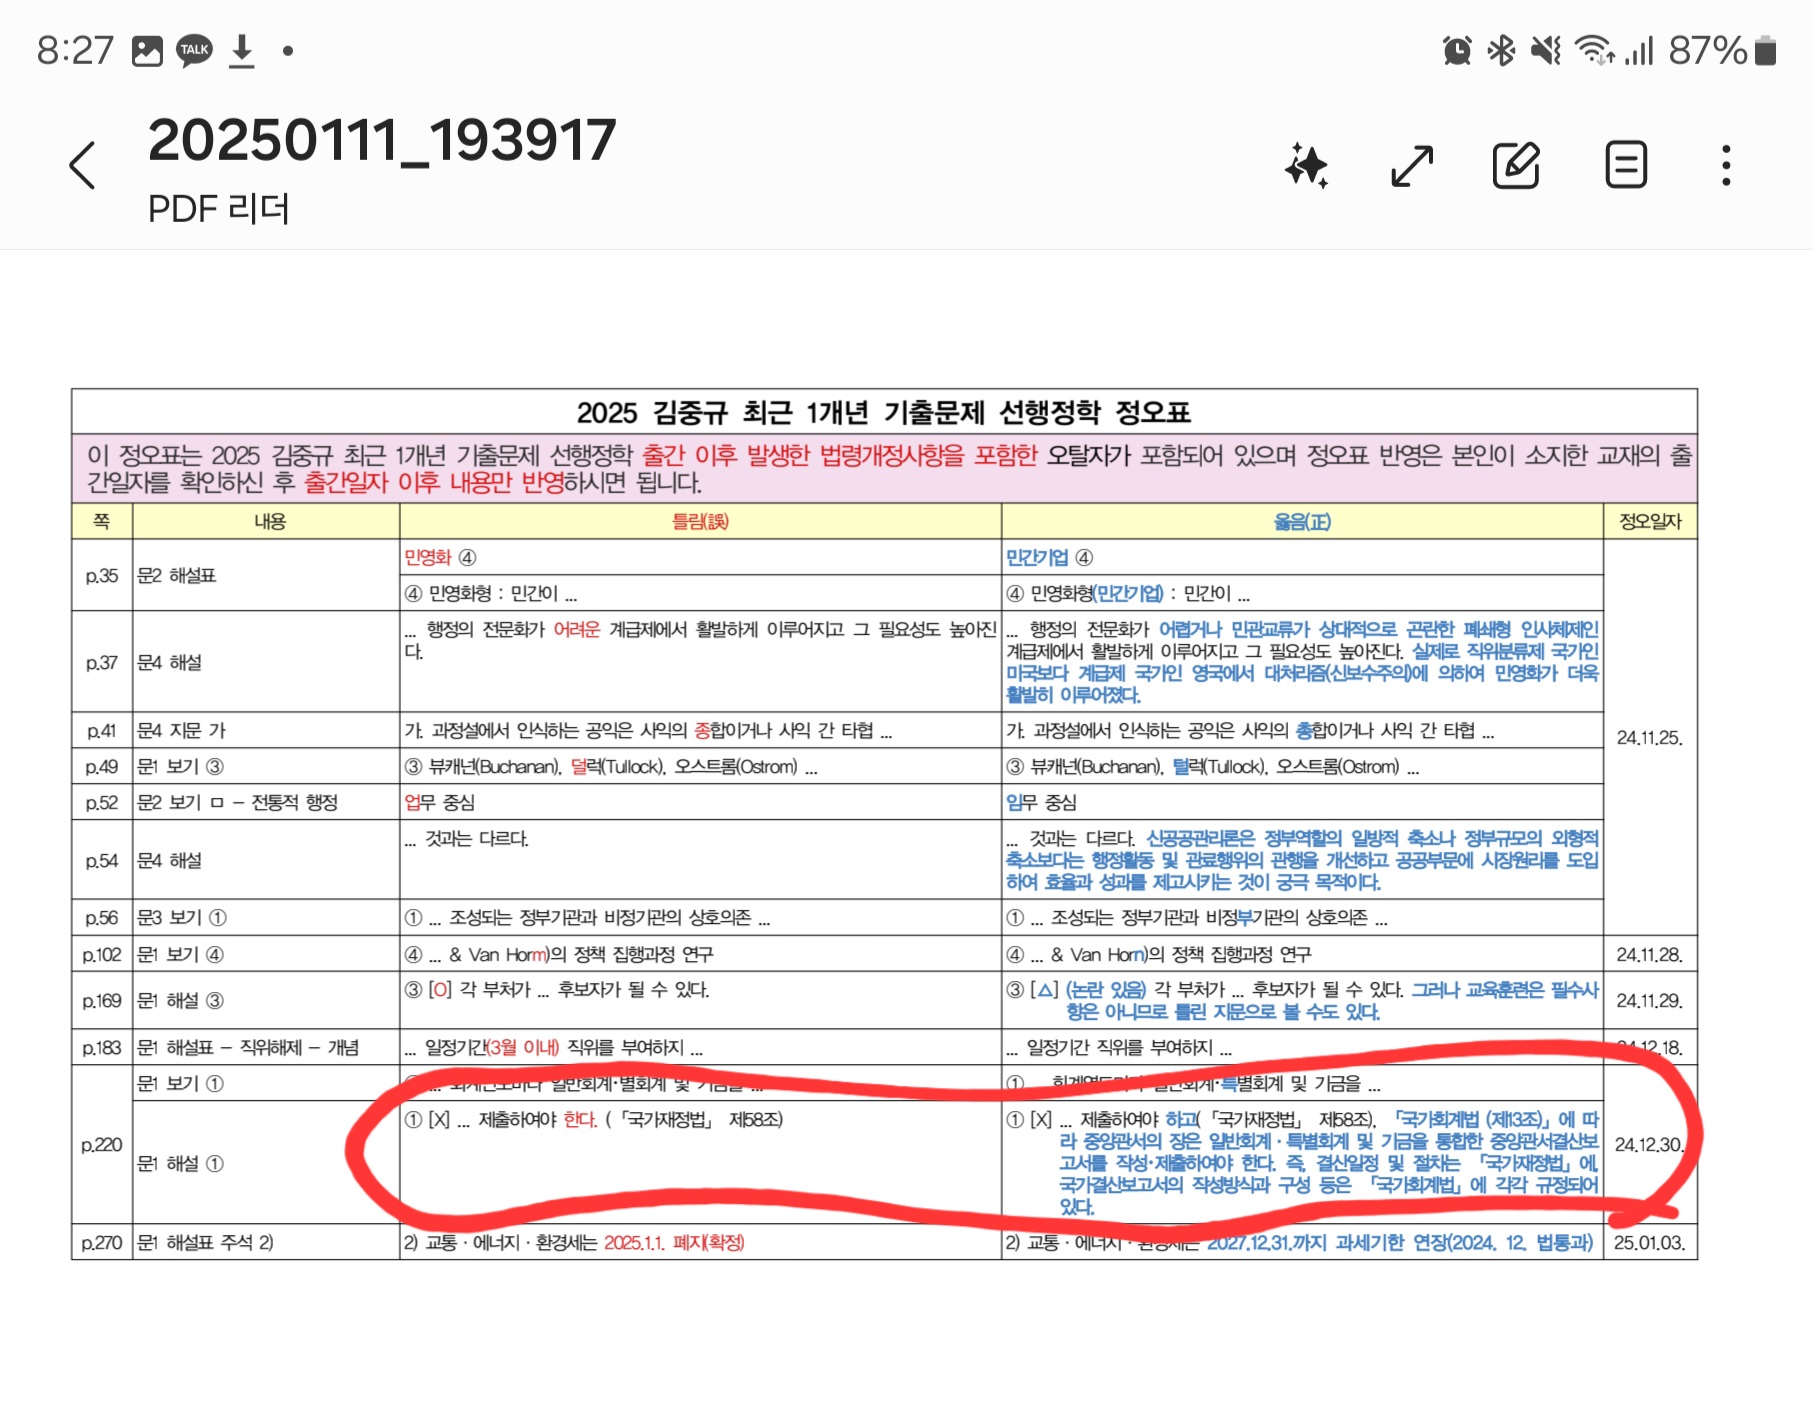Tap the file name 20250111_193917 title
This screenshot has height=1408, width=1812.
382,140
